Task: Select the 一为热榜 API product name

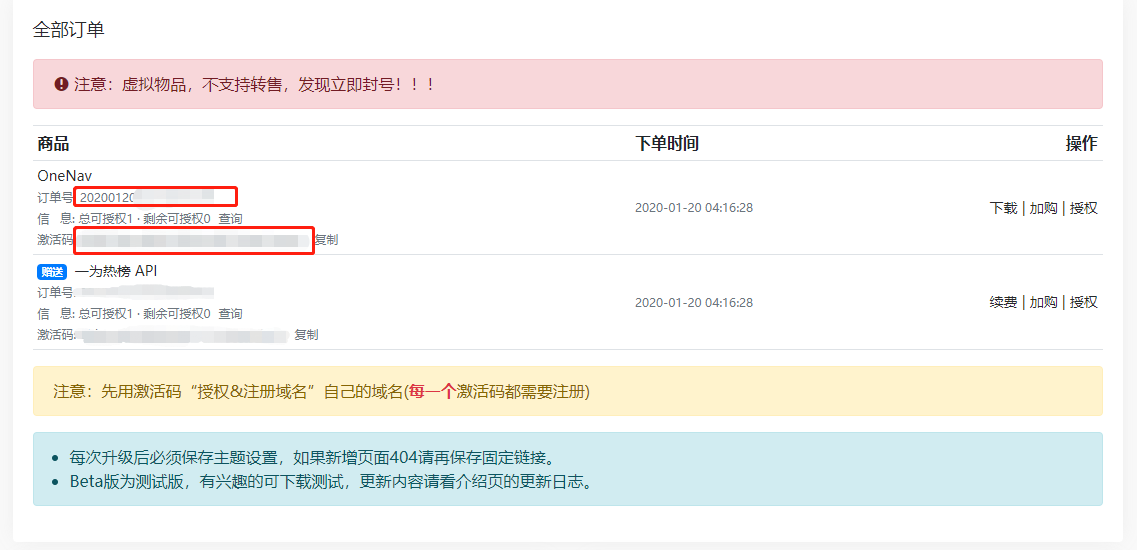Action: tap(116, 271)
